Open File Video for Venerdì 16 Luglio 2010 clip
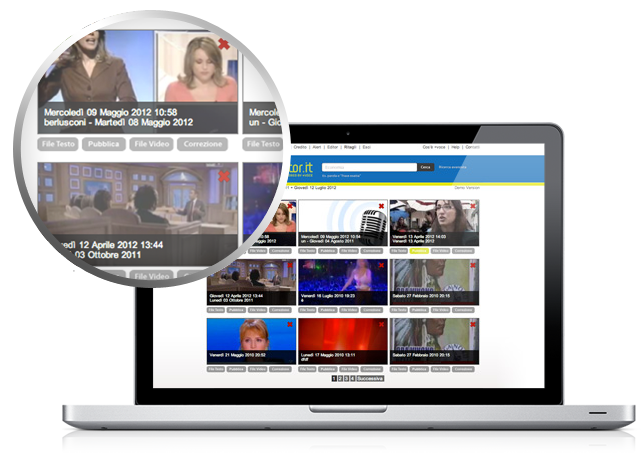641x453 pixels. tap(349, 310)
